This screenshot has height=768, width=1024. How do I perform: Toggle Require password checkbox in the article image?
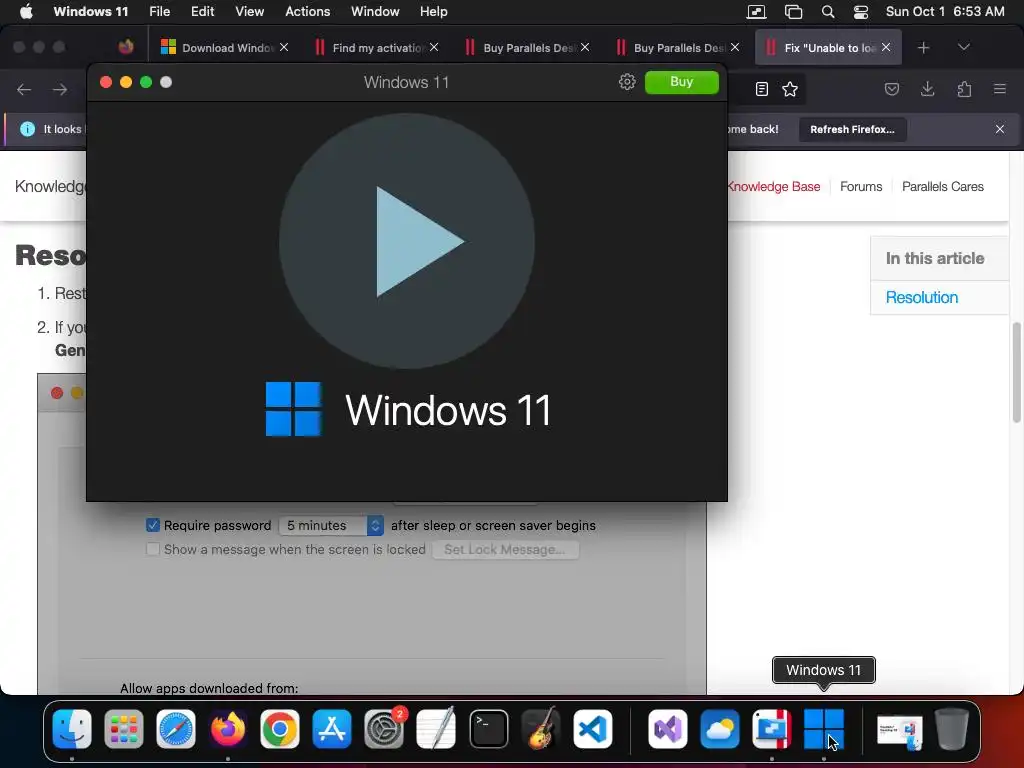point(153,525)
